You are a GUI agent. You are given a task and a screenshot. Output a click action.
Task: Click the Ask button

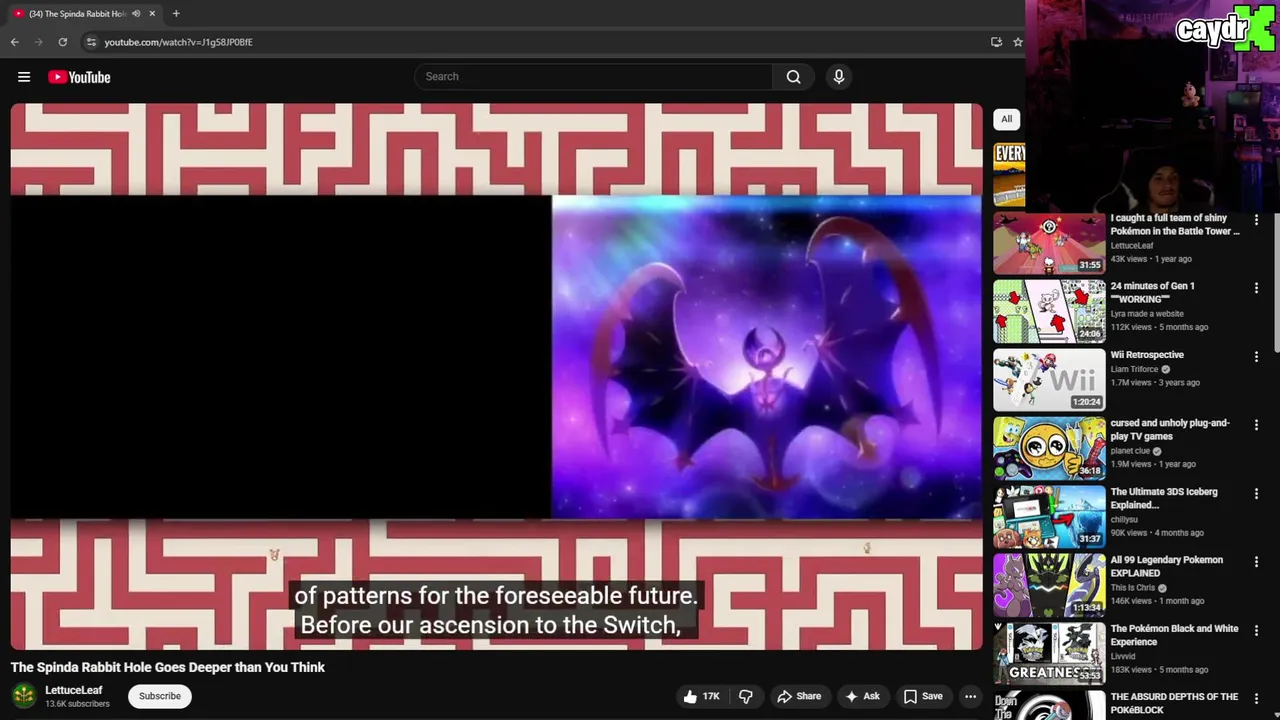coord(862,696)
